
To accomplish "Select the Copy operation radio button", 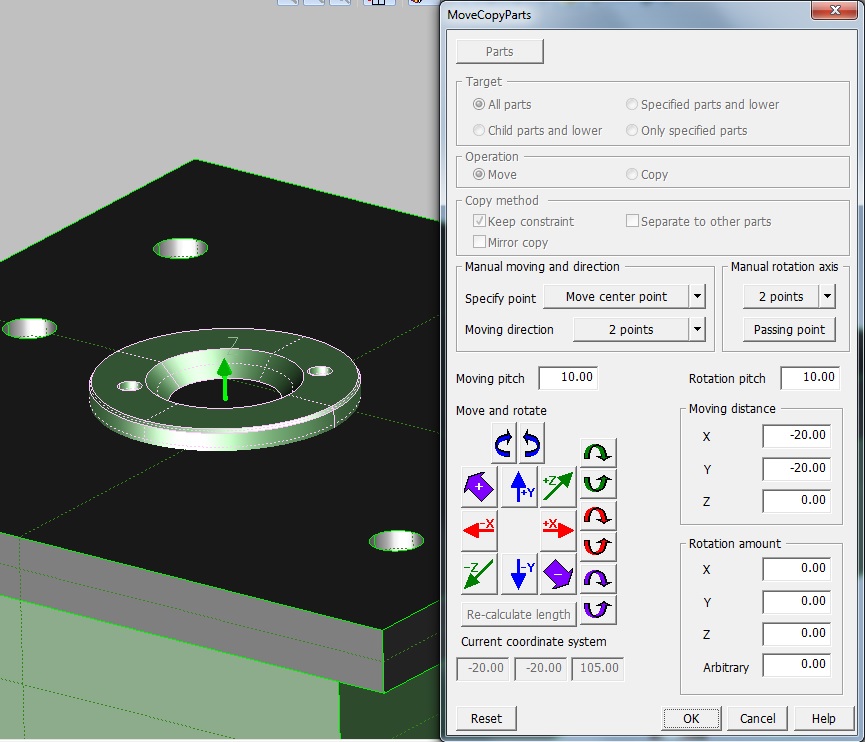I will (x=632, y=174).
